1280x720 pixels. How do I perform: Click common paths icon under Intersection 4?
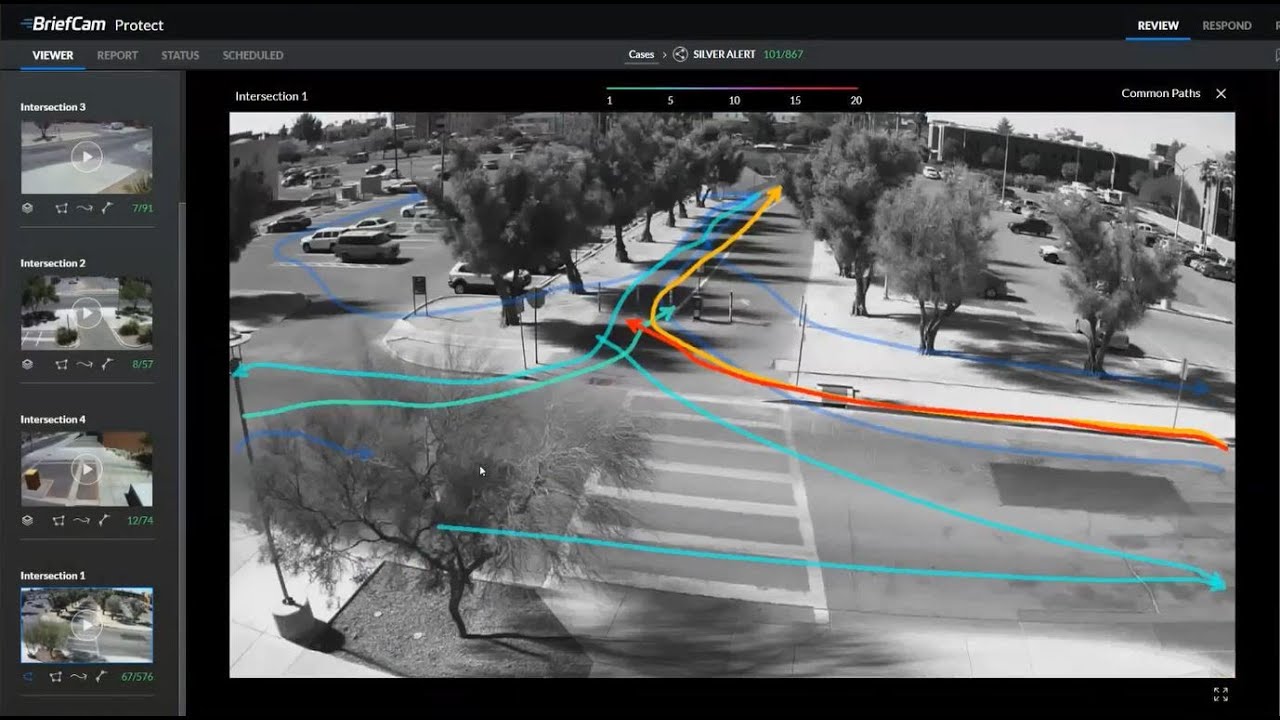click(105, 520)
